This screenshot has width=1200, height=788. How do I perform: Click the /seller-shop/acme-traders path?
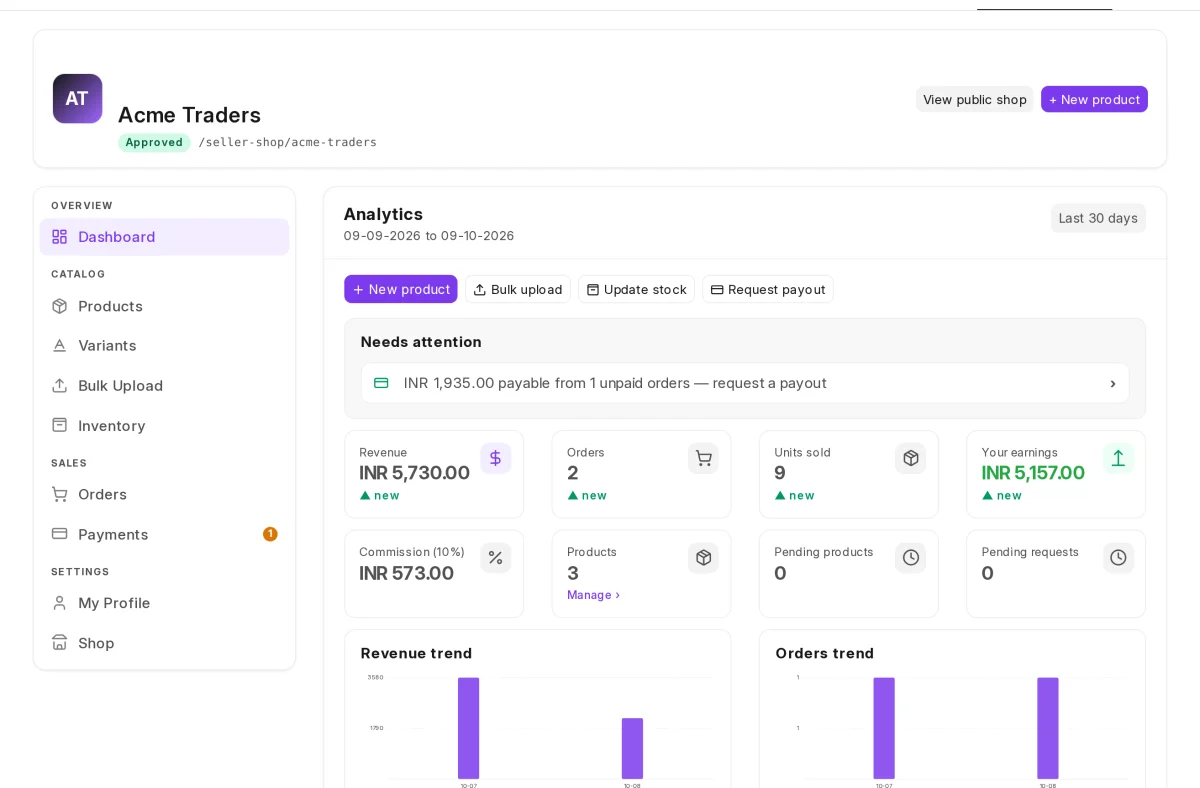tap(288, 142)
